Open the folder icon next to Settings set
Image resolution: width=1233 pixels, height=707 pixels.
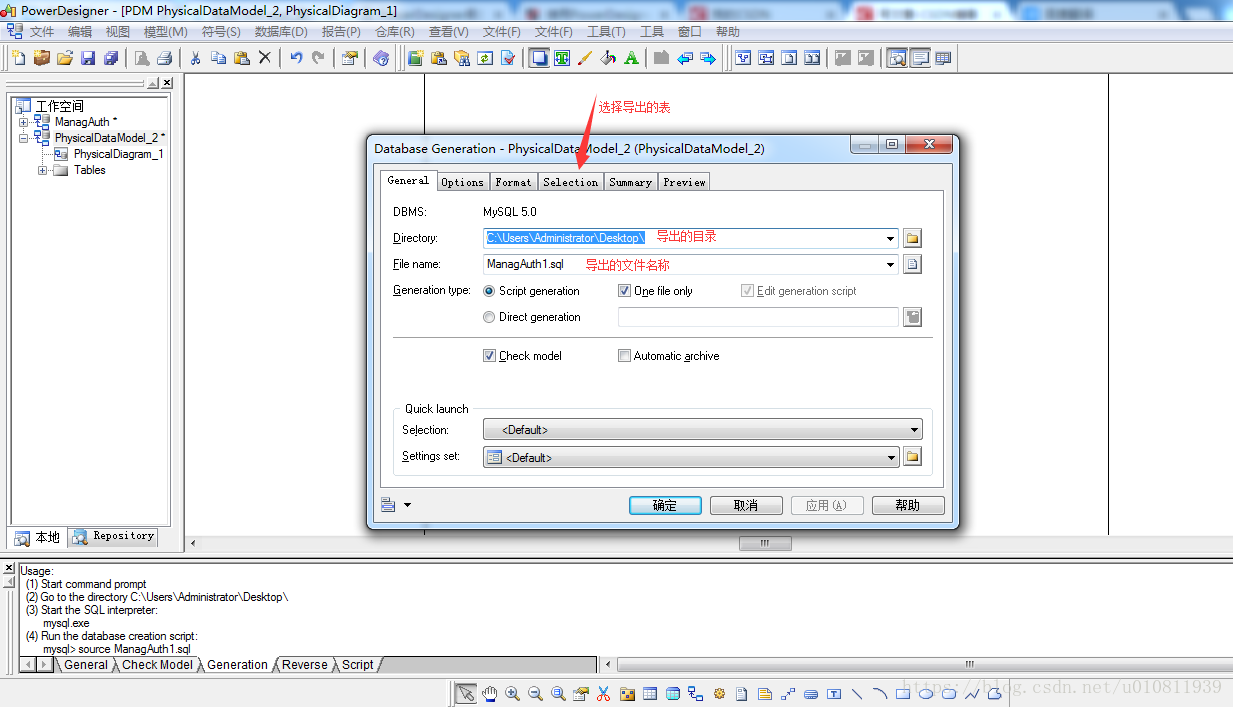pyautogui.click(x=912, y=457)
